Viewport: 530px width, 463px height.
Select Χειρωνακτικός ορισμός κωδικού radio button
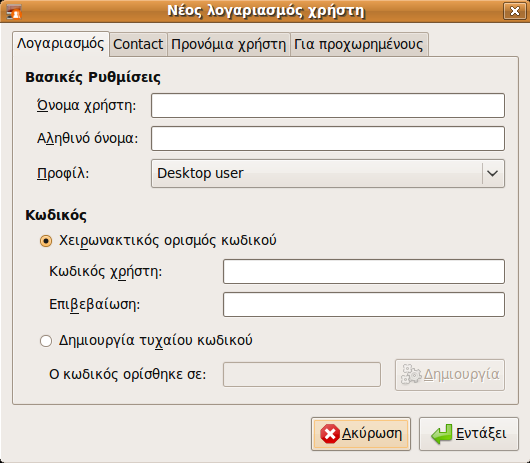(x=46, y=241)
